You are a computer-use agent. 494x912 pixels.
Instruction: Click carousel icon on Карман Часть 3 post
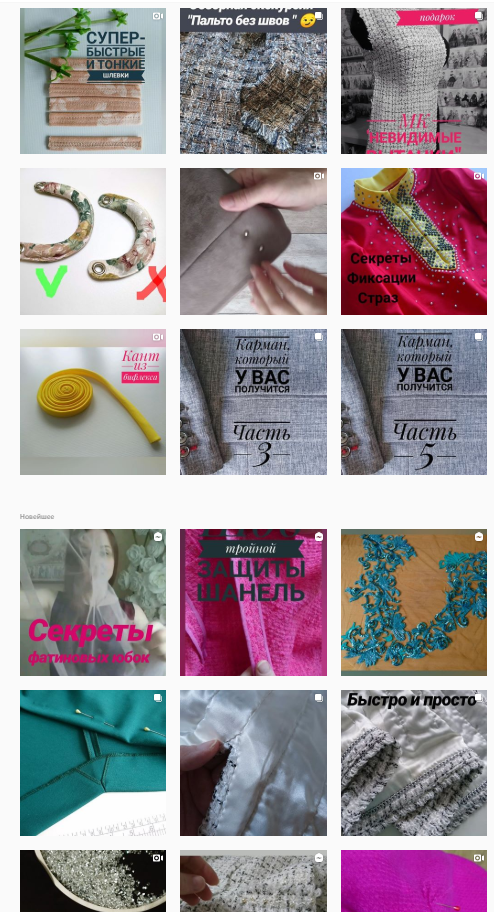pyautogui.click(x=318, y=336)
